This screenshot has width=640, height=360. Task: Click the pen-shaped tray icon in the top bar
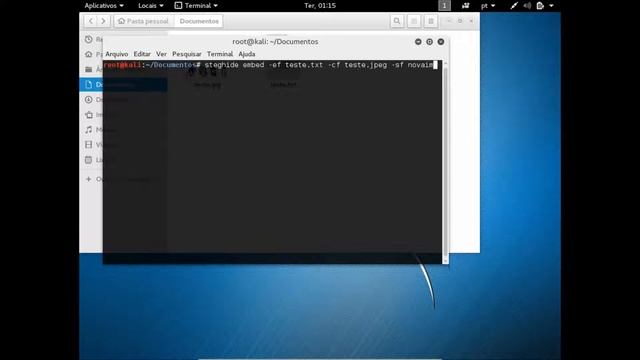pyautogui.click(x=514, y=6)
